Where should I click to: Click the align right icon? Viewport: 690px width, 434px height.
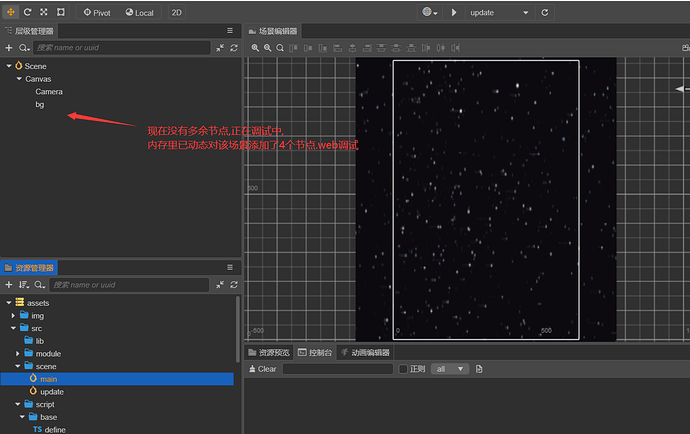tap(367, 48)
